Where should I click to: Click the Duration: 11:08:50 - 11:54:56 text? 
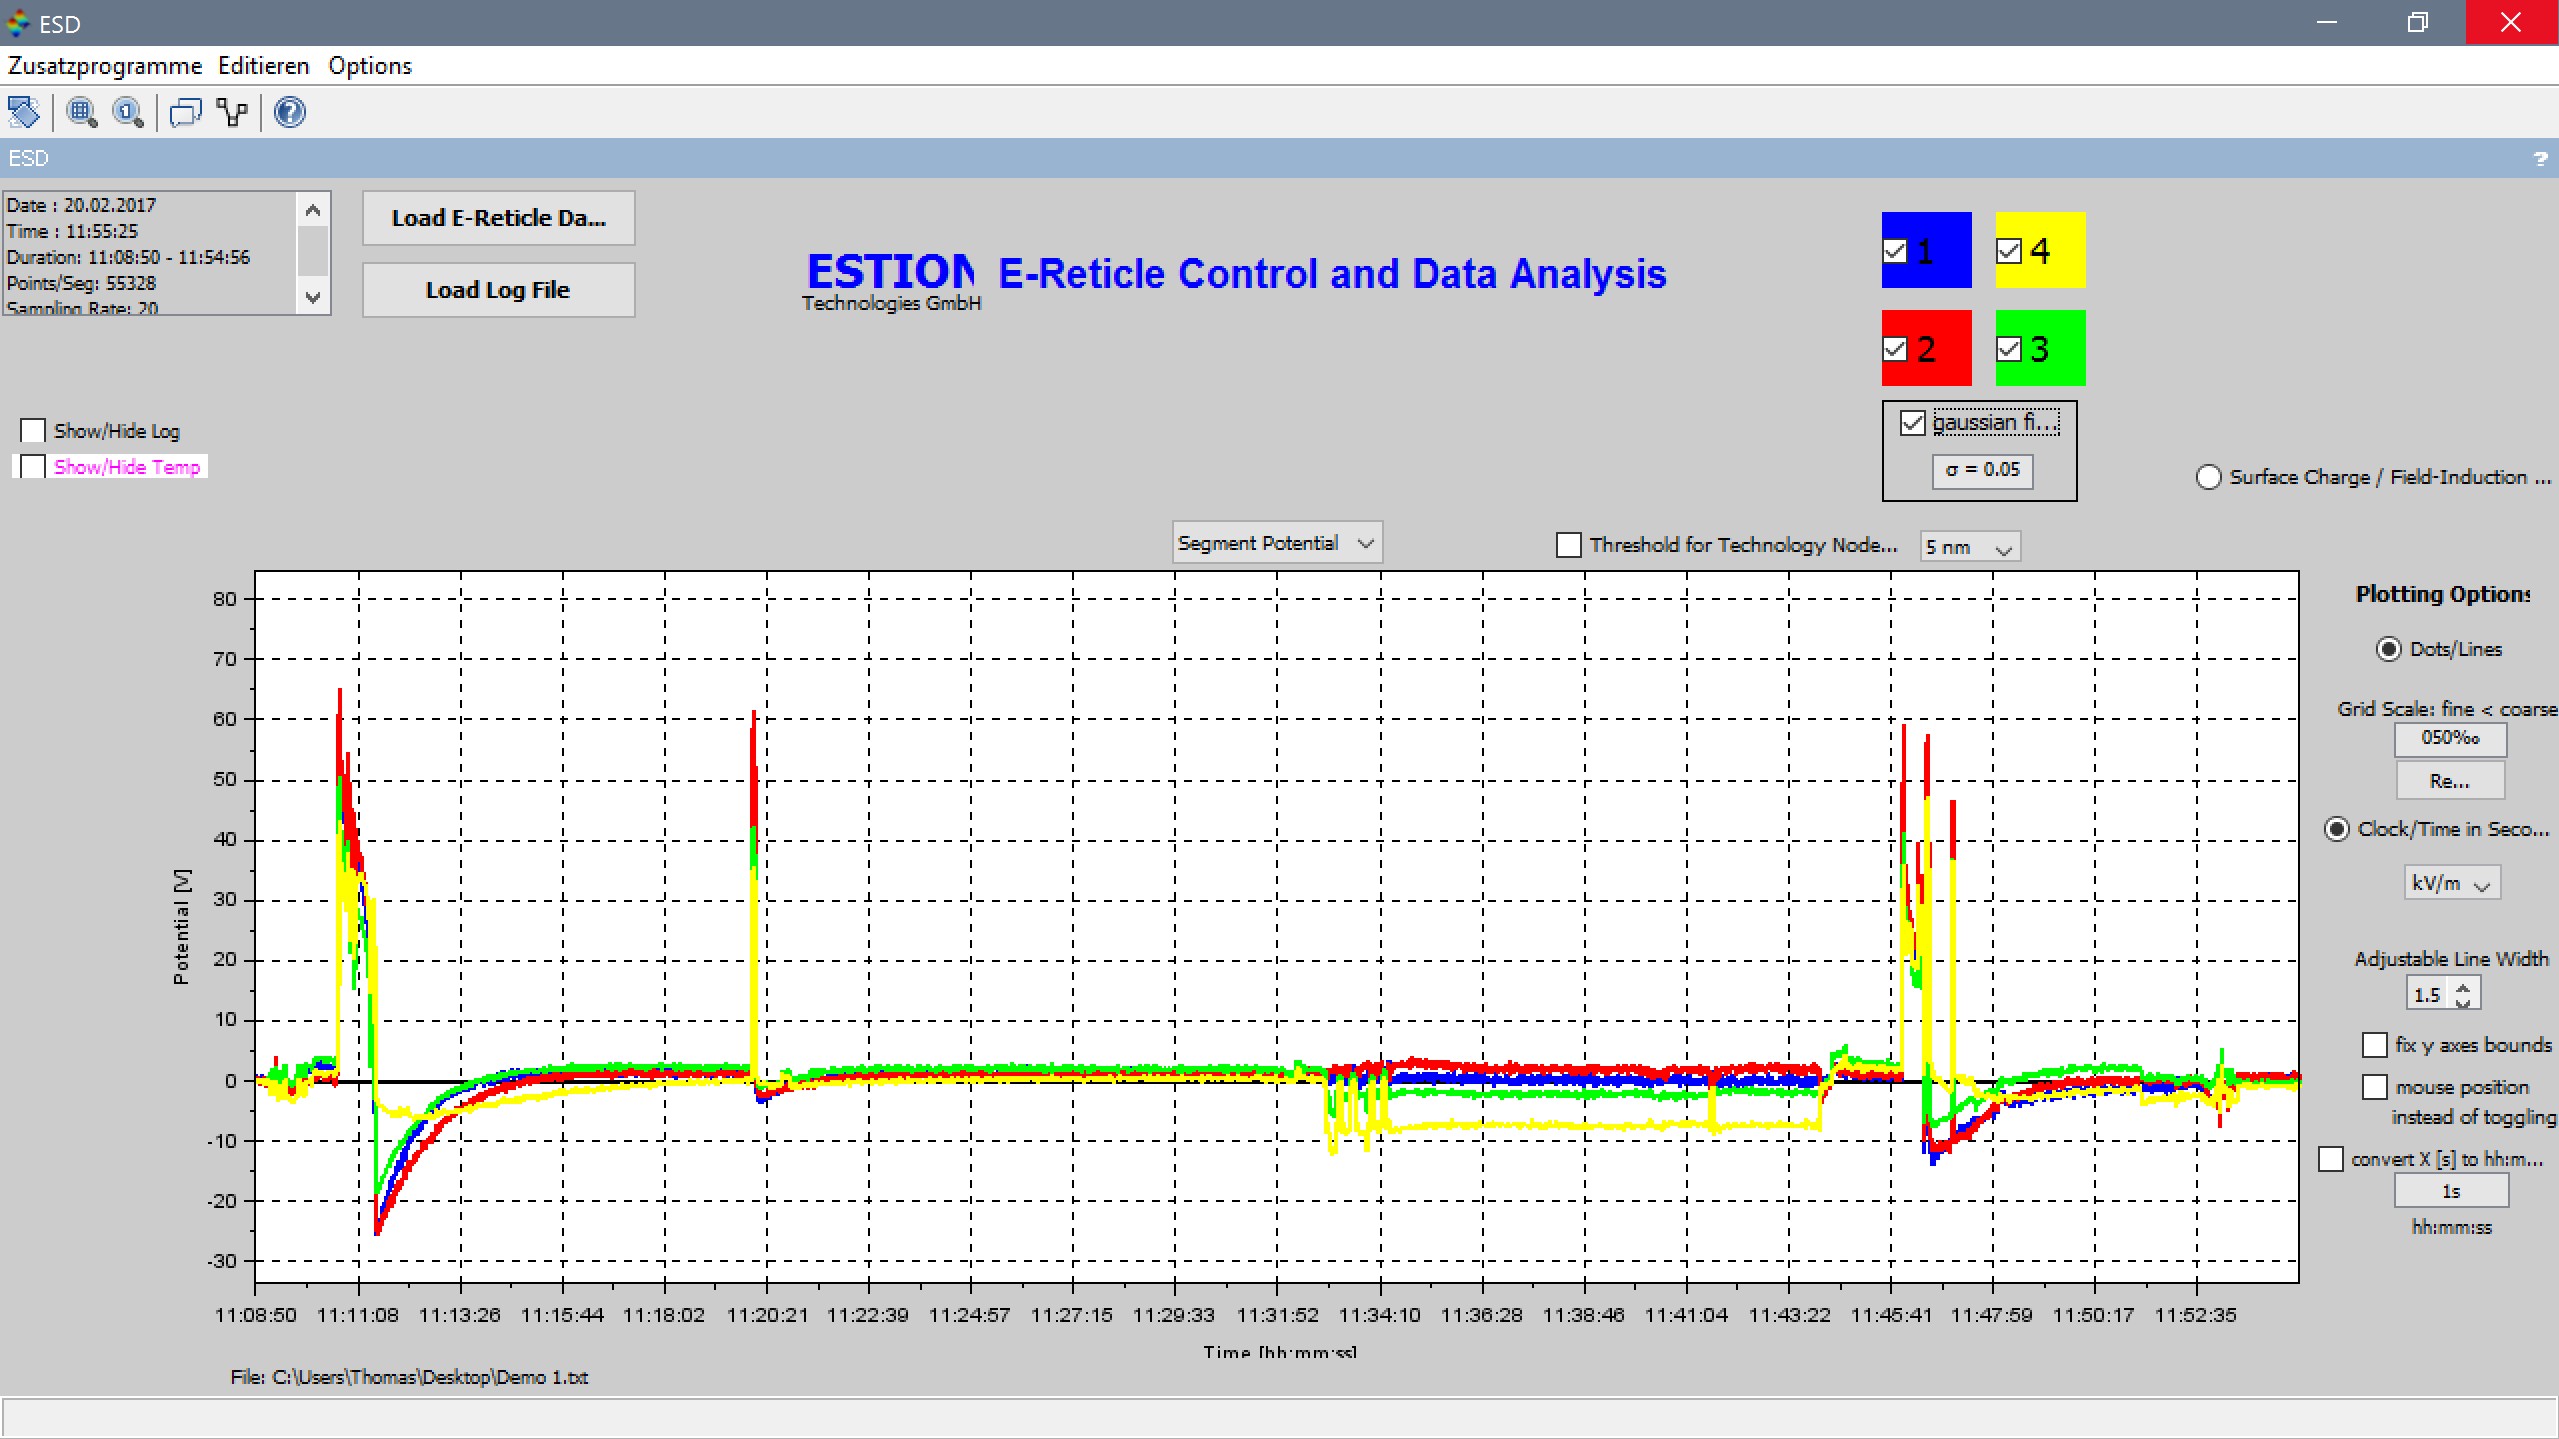[x=128, y=257]
